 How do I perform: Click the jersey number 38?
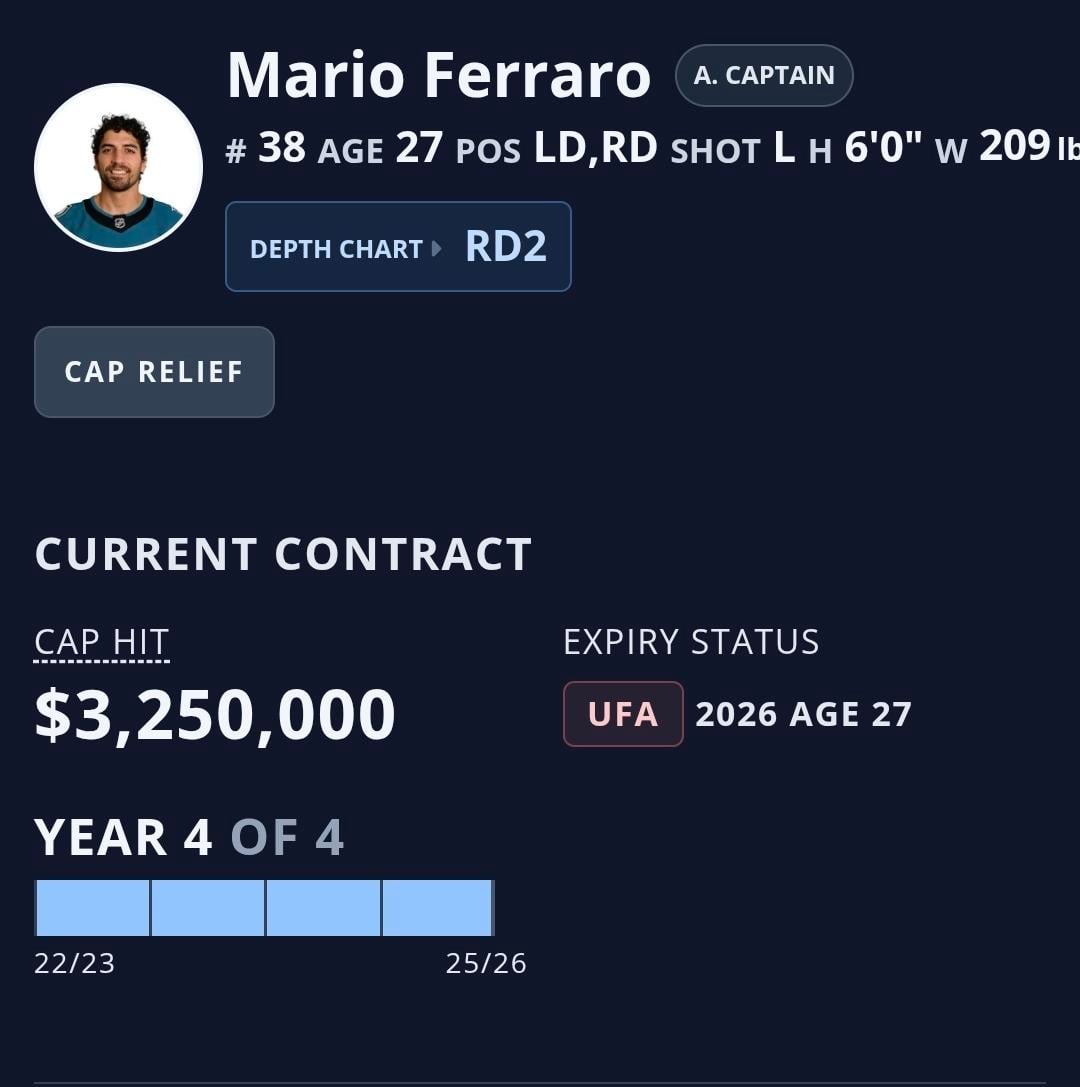tap(281, 148)
